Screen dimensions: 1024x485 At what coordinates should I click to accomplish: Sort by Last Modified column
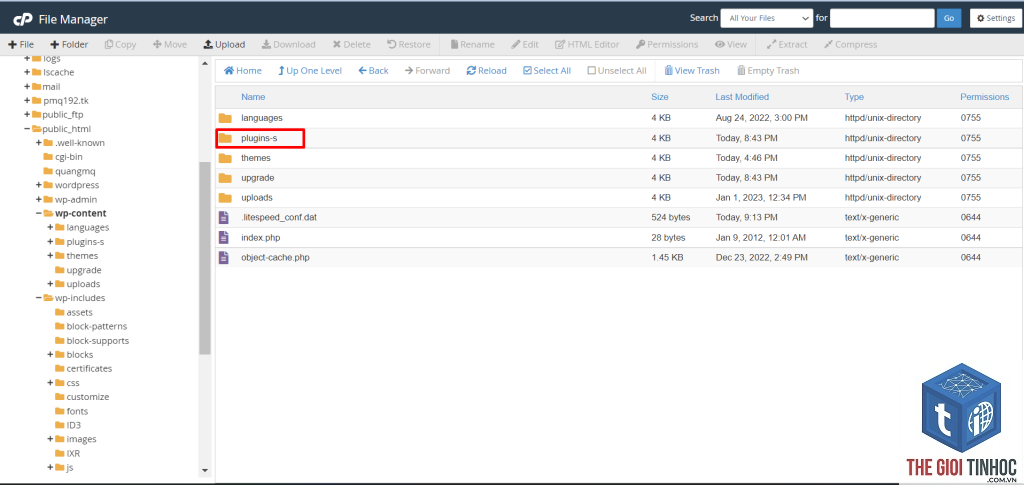click(742, 97)
